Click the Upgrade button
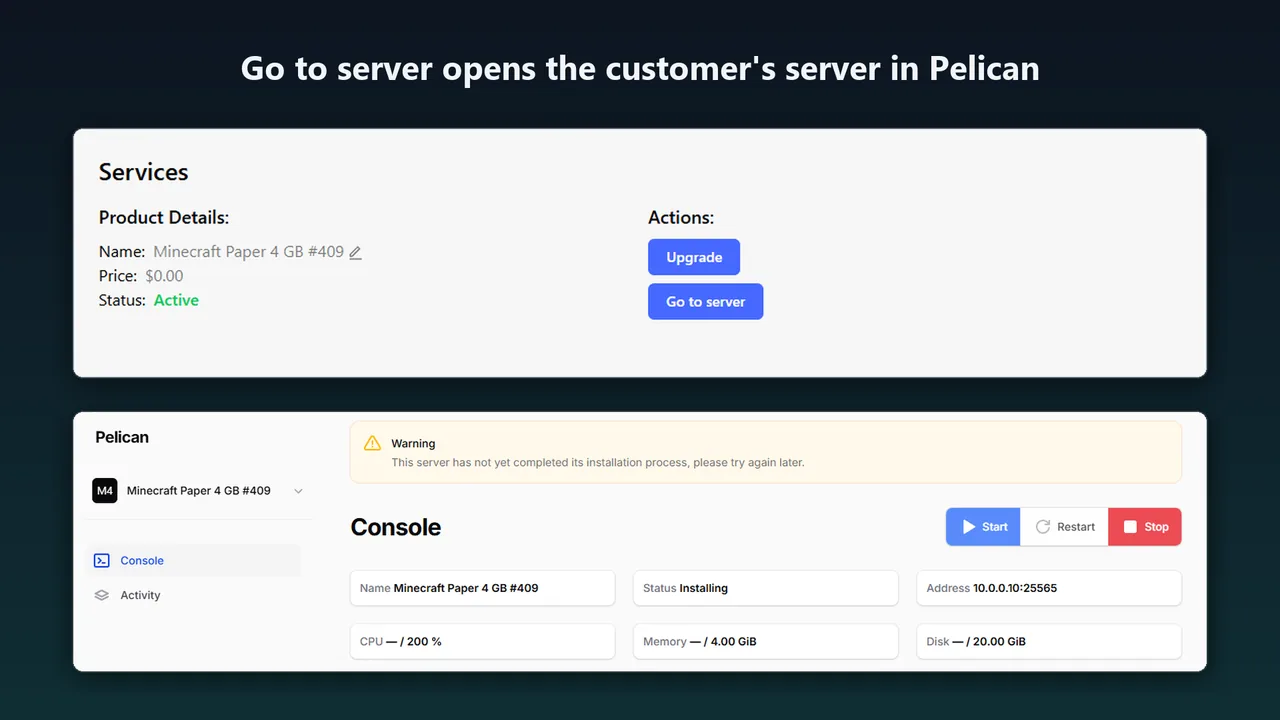 click(x=694, y=257)
